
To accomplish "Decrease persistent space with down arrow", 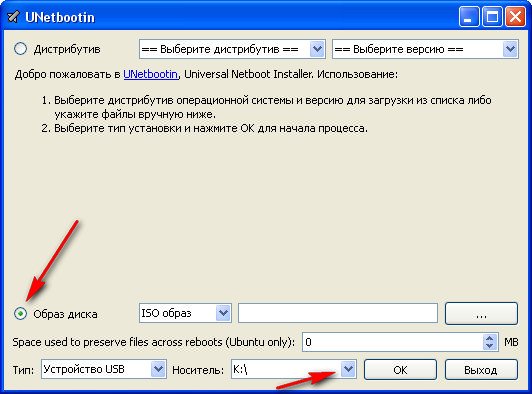I will [x=490, y=346].
